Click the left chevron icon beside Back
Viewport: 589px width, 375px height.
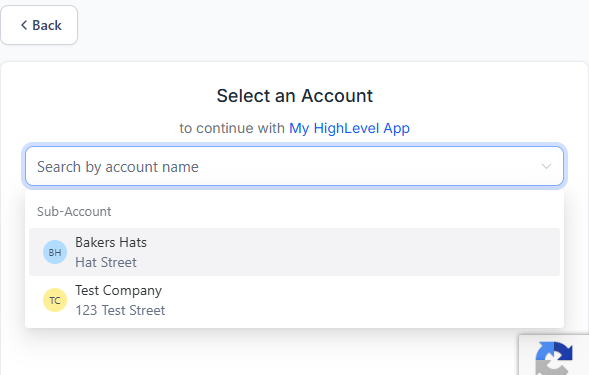(24, 25)
